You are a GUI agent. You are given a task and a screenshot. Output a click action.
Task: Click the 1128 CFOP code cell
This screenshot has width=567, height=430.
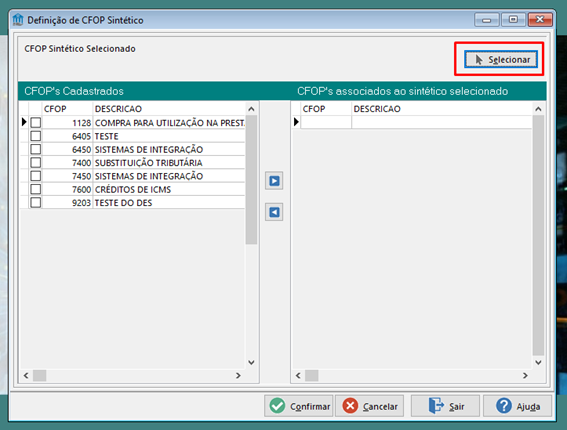coord(67,123)
